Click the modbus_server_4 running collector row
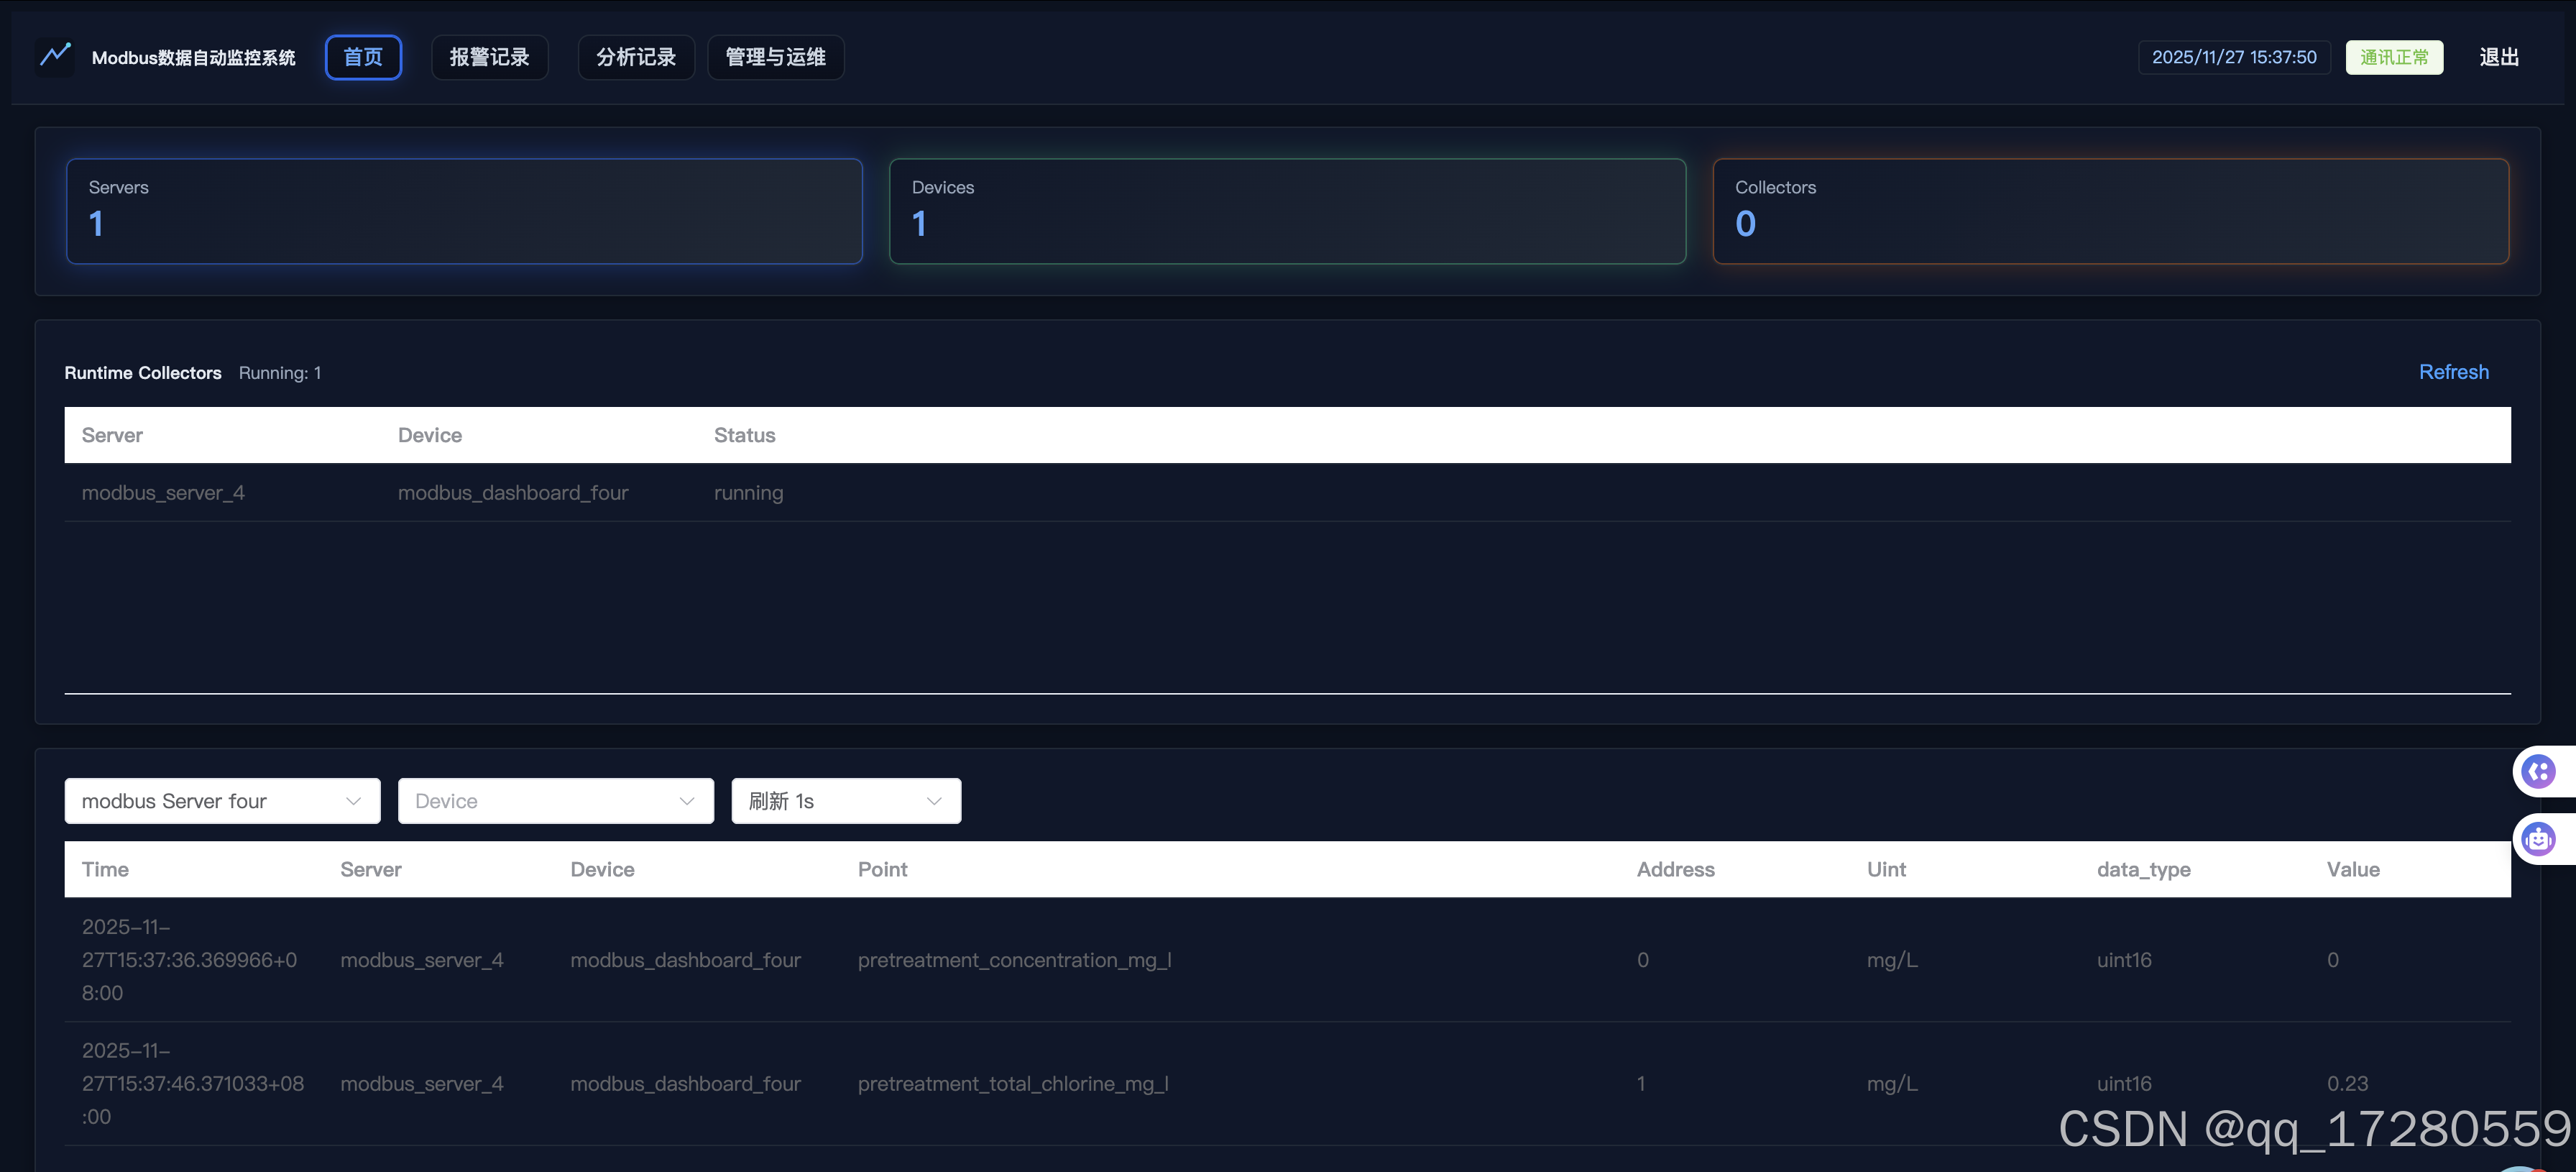This screenshot has width=2576, height=1172. tap(163, 493)
